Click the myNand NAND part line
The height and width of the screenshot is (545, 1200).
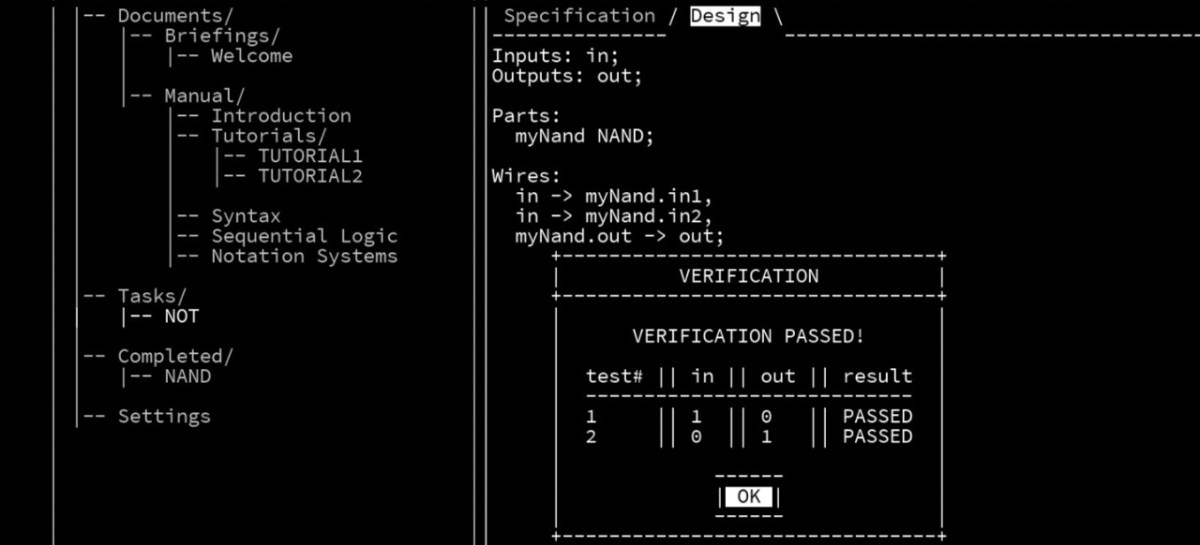coord(583,136)
